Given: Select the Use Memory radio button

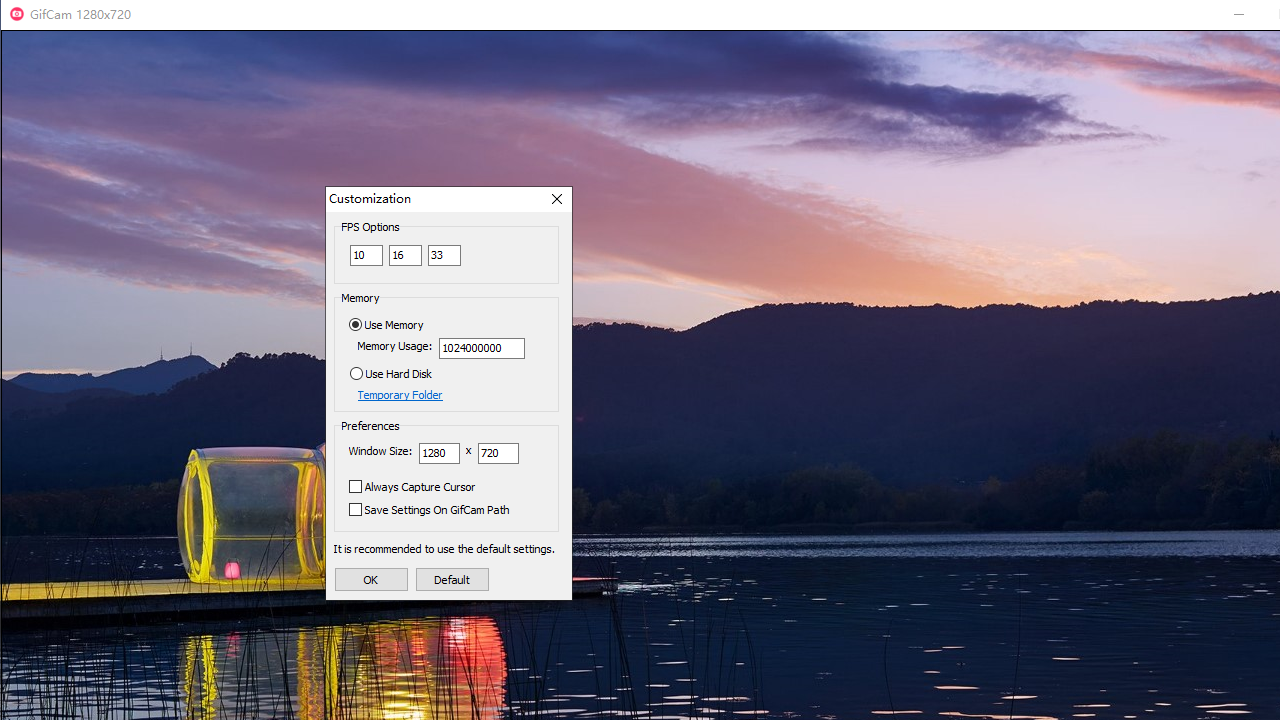Looking at the screenshot, I should [x=356, y=324].
